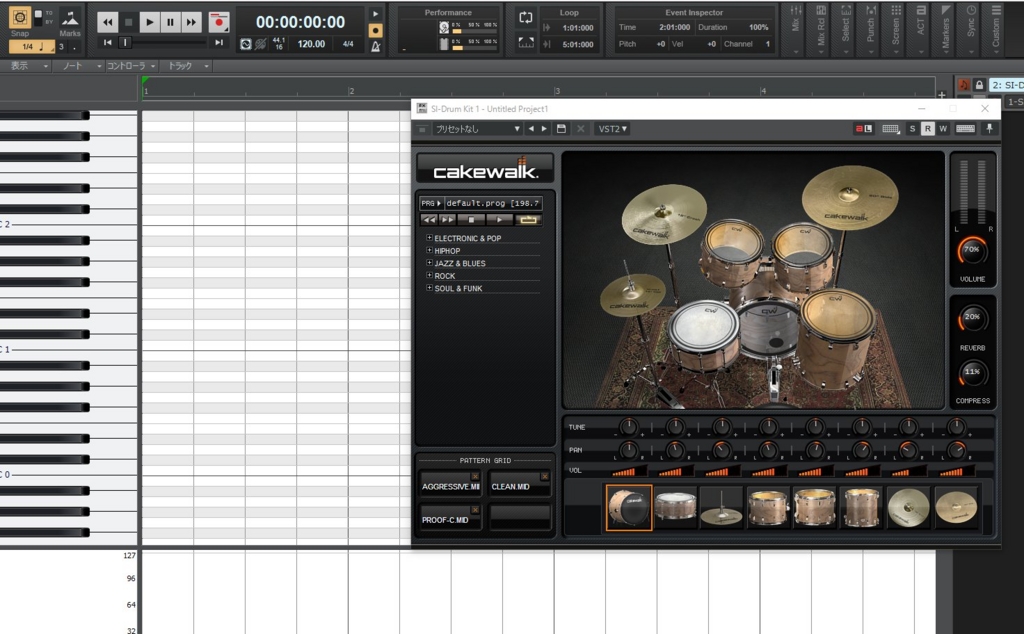Rewind the SI-Drum pattern player
The height and width of the screenshot is (634, 1024).
(429, 220)
